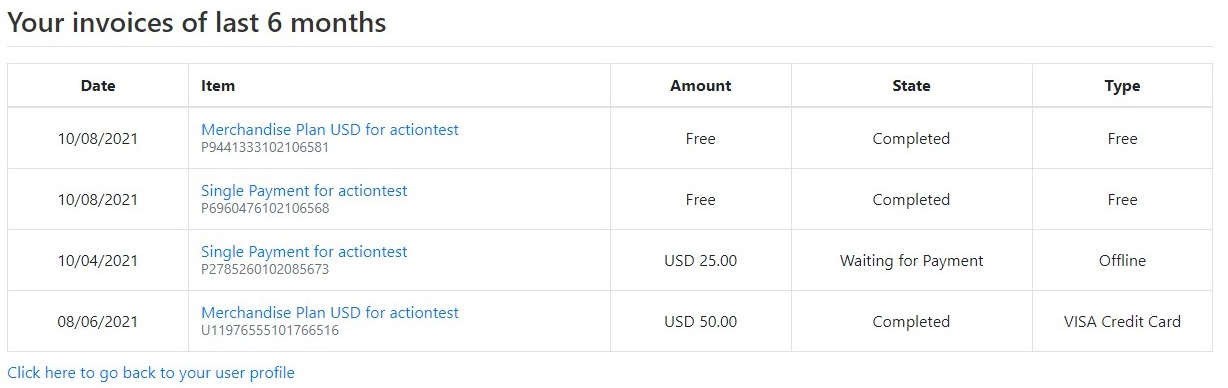Select invoice ID U11976555101766516
This screenshot has width=1228, height=388.
point(270,331)
